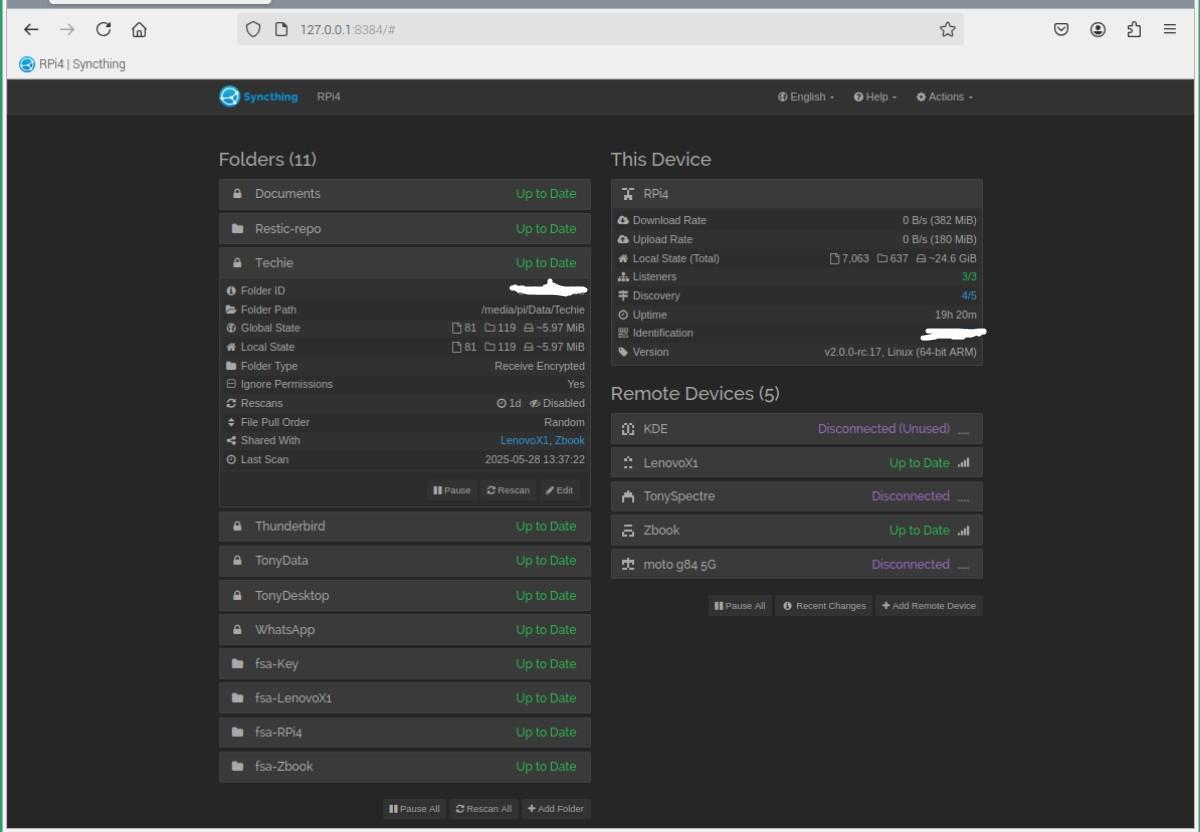Bookmark this page with the star icon
The image size is (1200, 832).
point(947,30)
